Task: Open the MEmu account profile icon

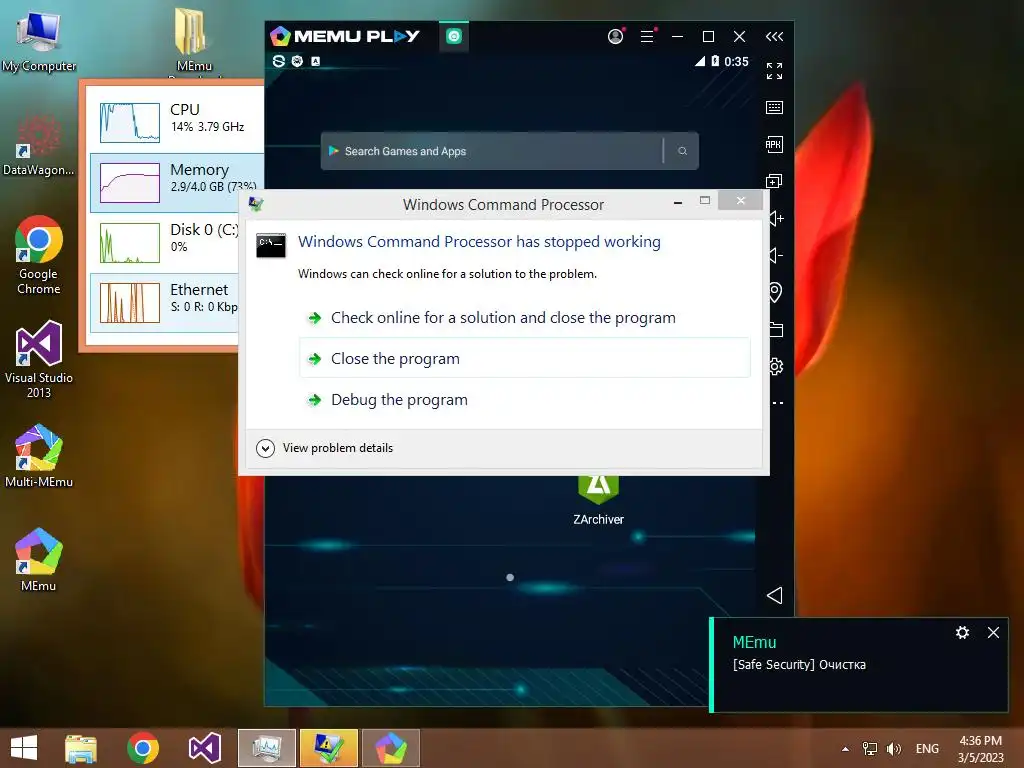Action: pyautogui.click(x=615, y=36)
